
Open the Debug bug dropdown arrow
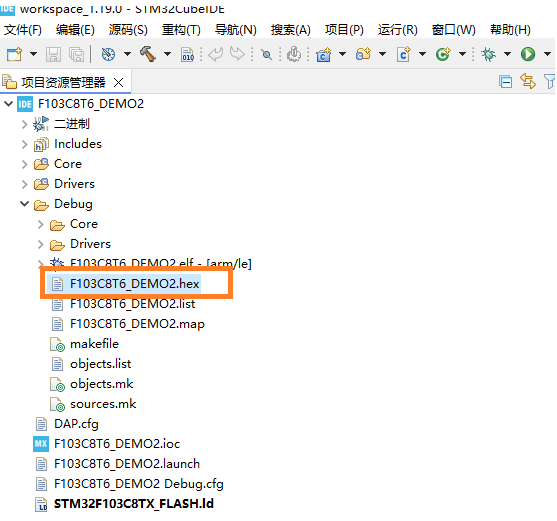point(508,54)
